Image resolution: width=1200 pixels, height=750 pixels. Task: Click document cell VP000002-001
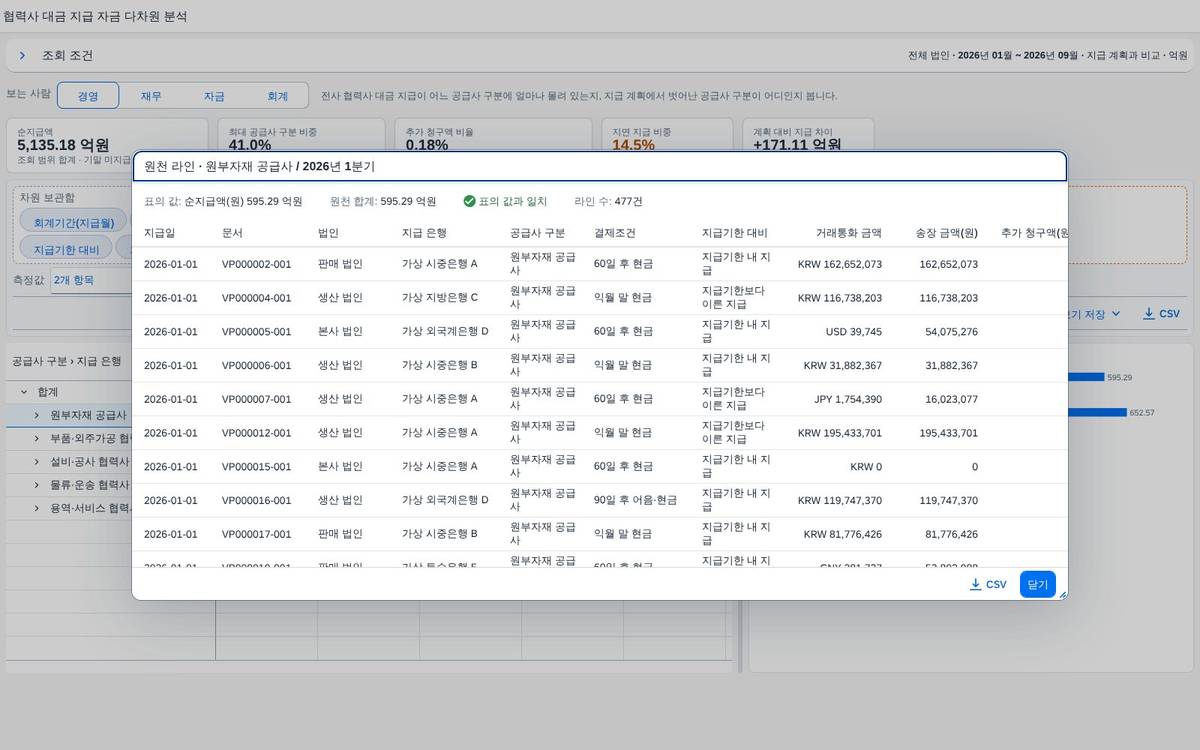coord(257,264)
